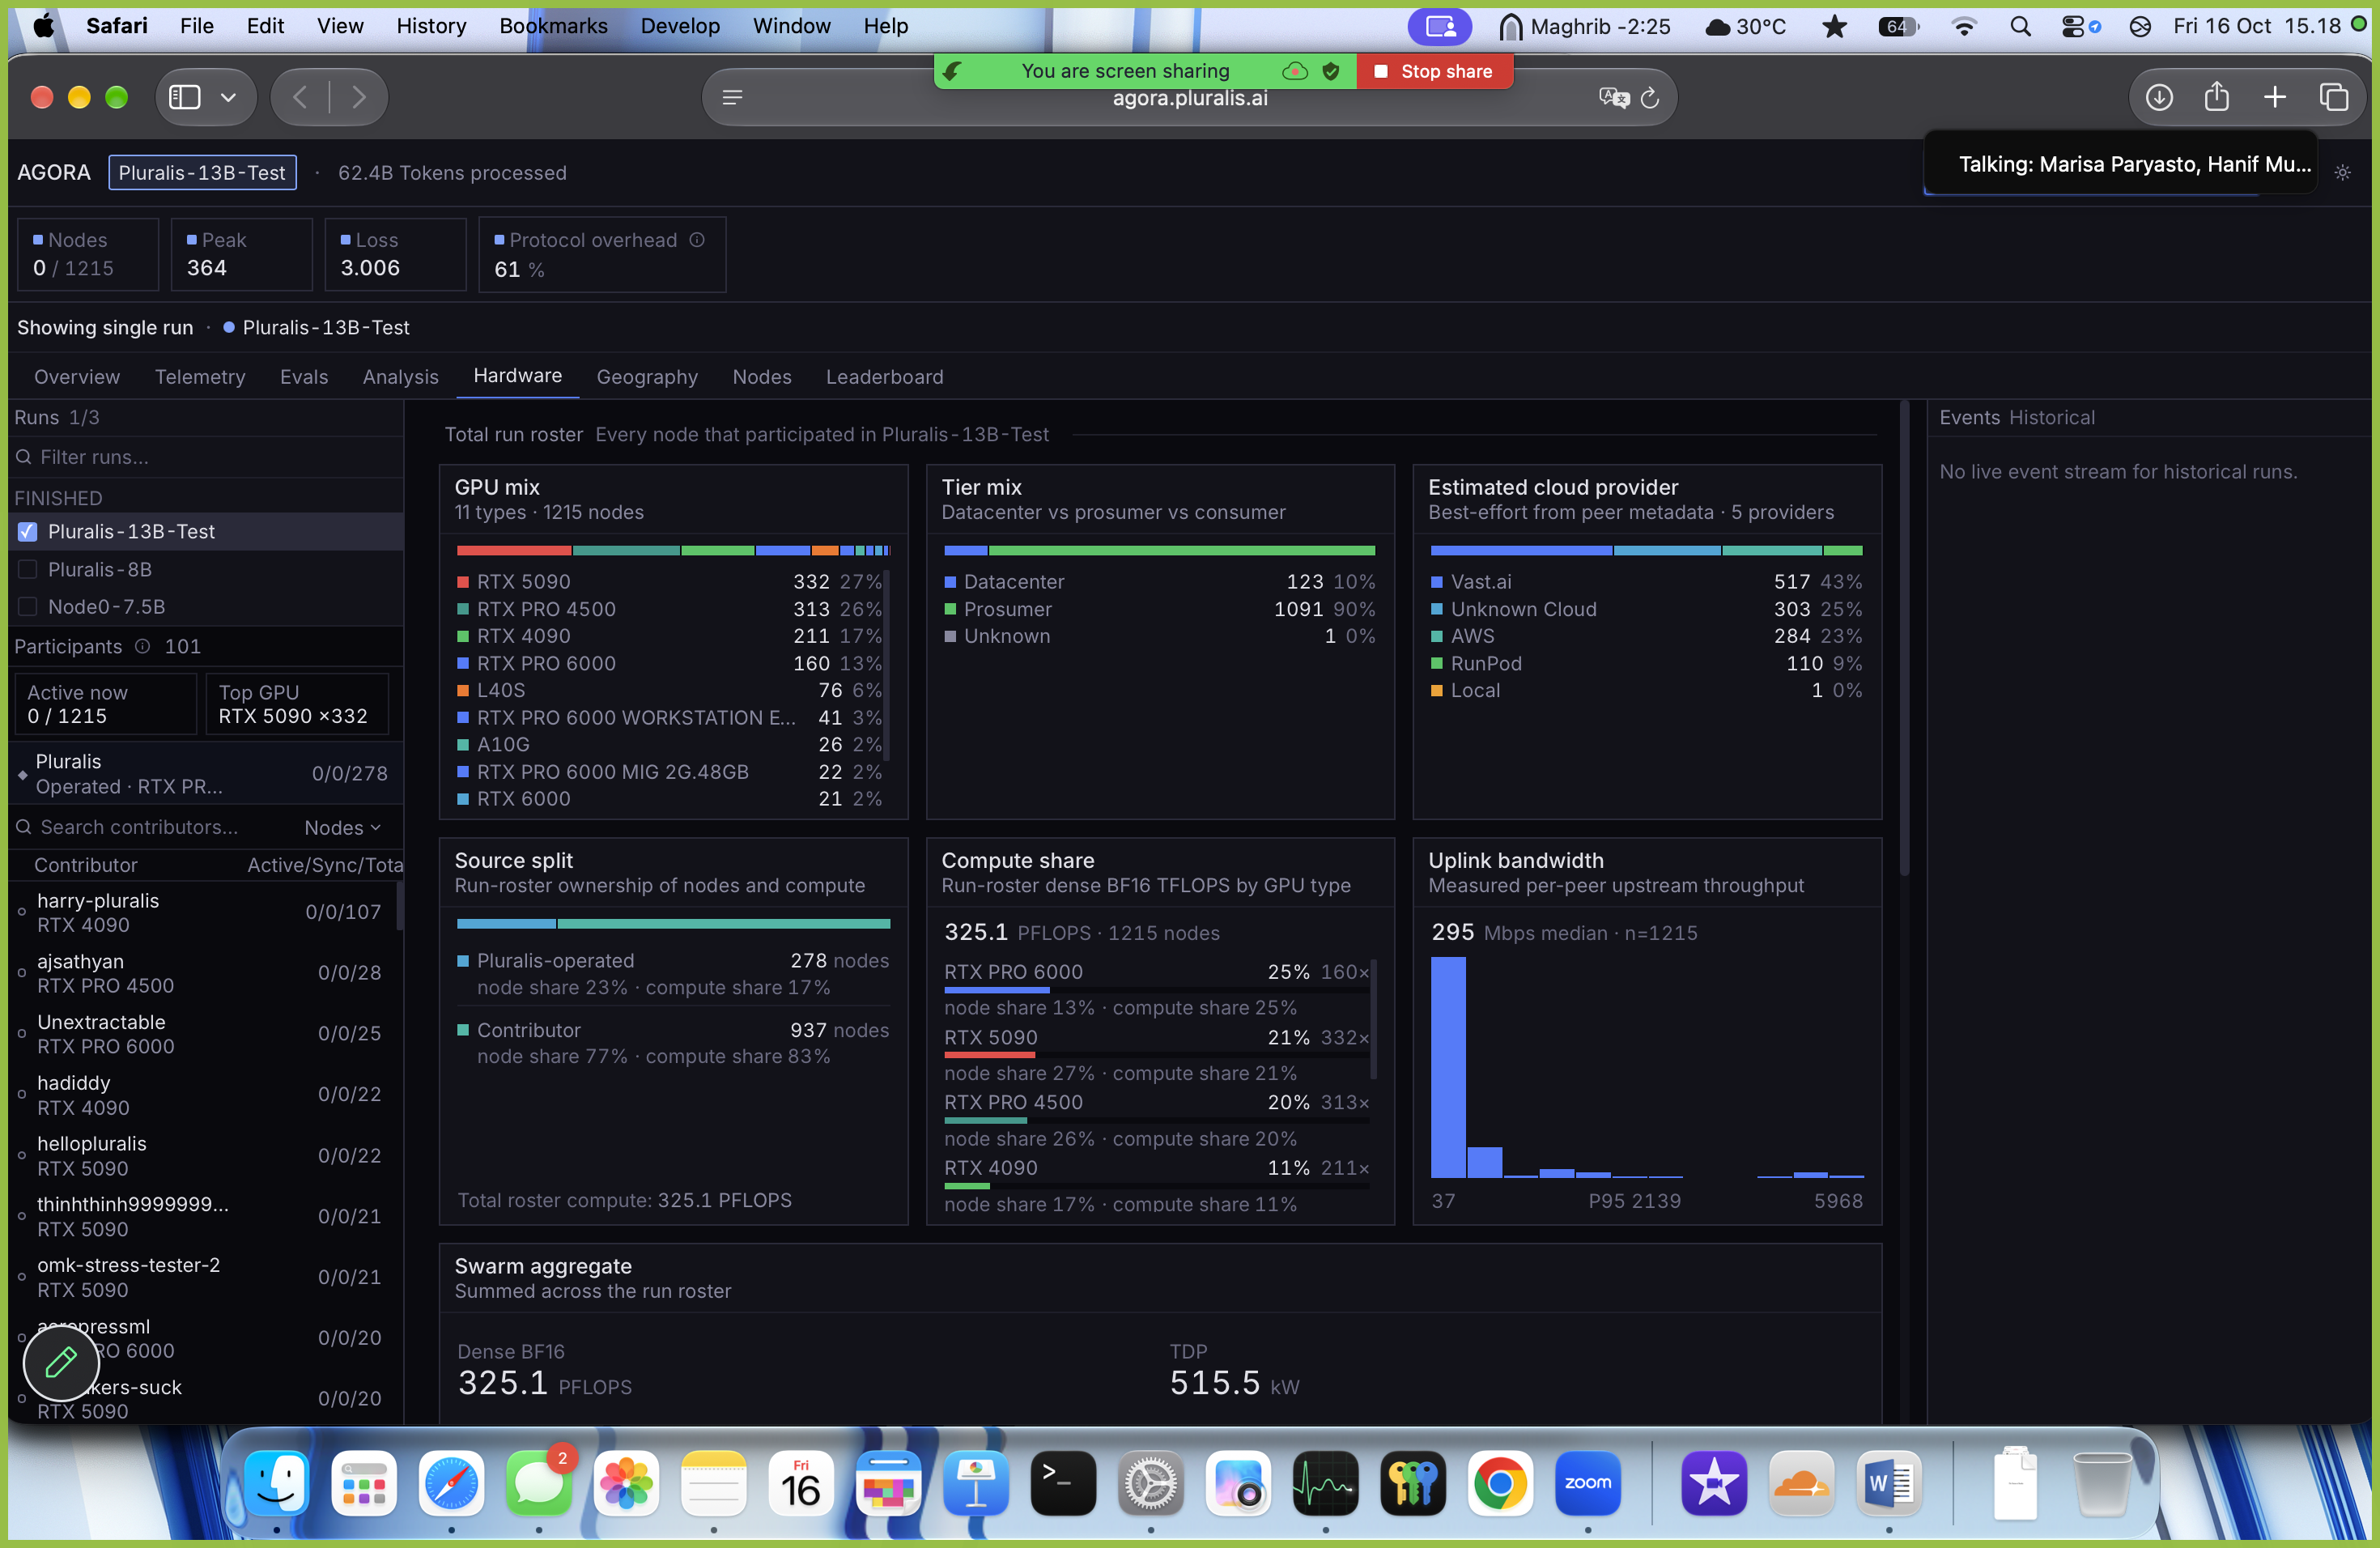Click the Search contributors field
2380x1548 pixels.
coord(150,827)
